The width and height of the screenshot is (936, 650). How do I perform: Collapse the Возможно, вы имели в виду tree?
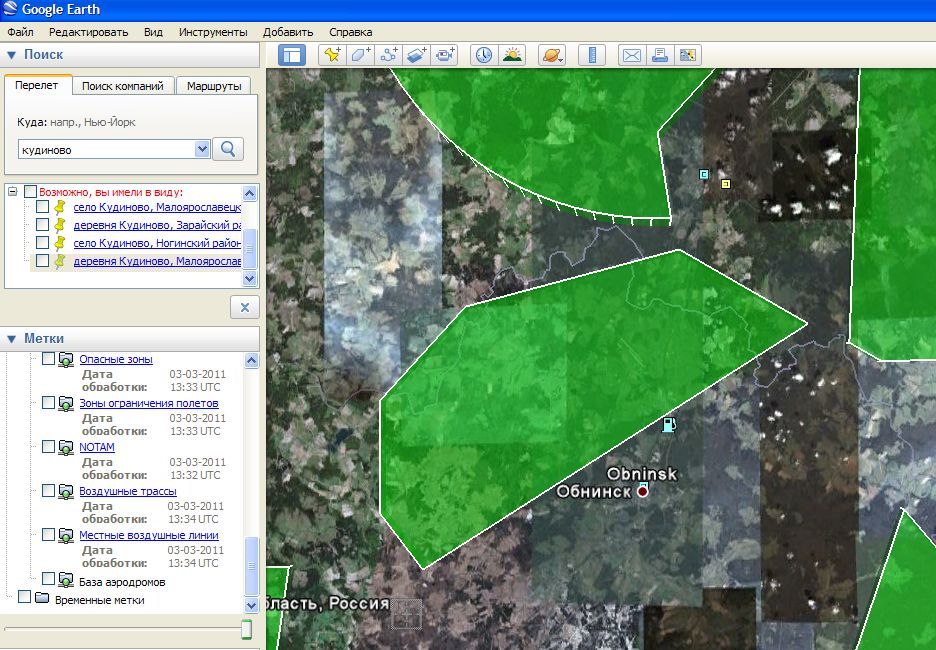tap(13, 192)
